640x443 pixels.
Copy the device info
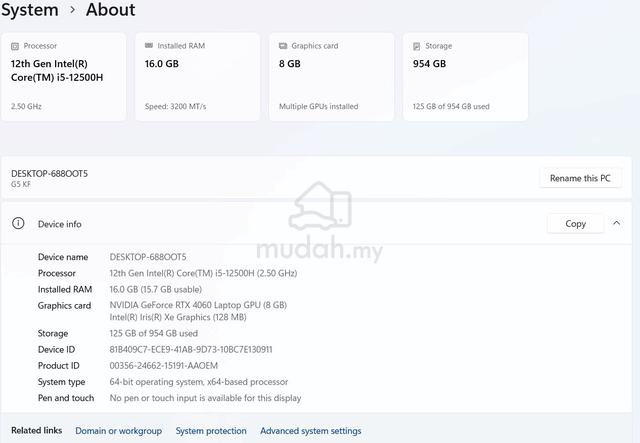tap(575, 224)
